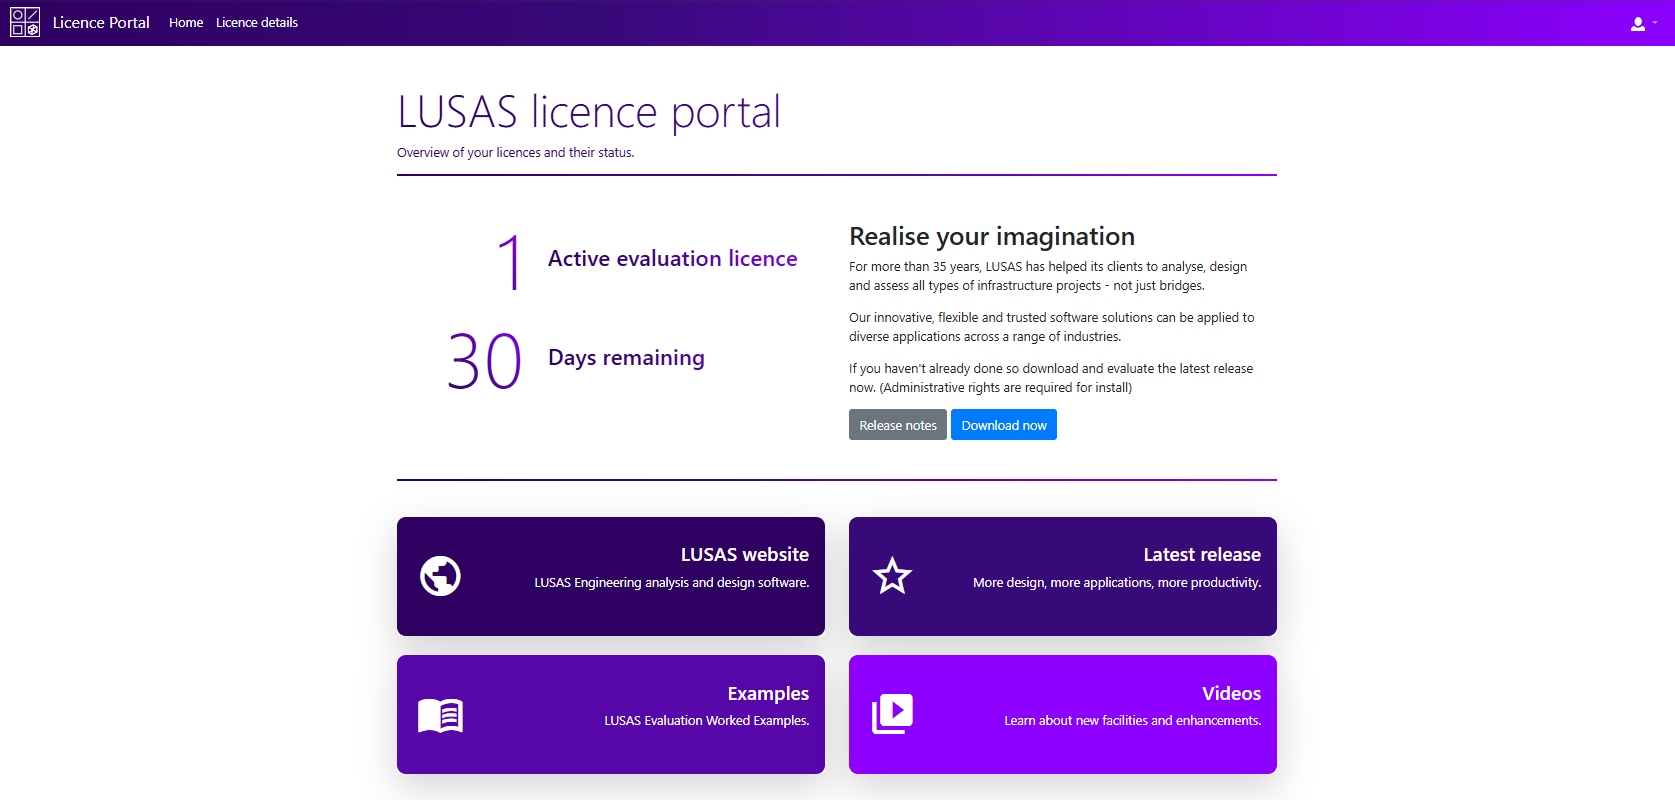Click 'Days remaining' text
Screen dimensions: 1675x800
click(626, 358)
